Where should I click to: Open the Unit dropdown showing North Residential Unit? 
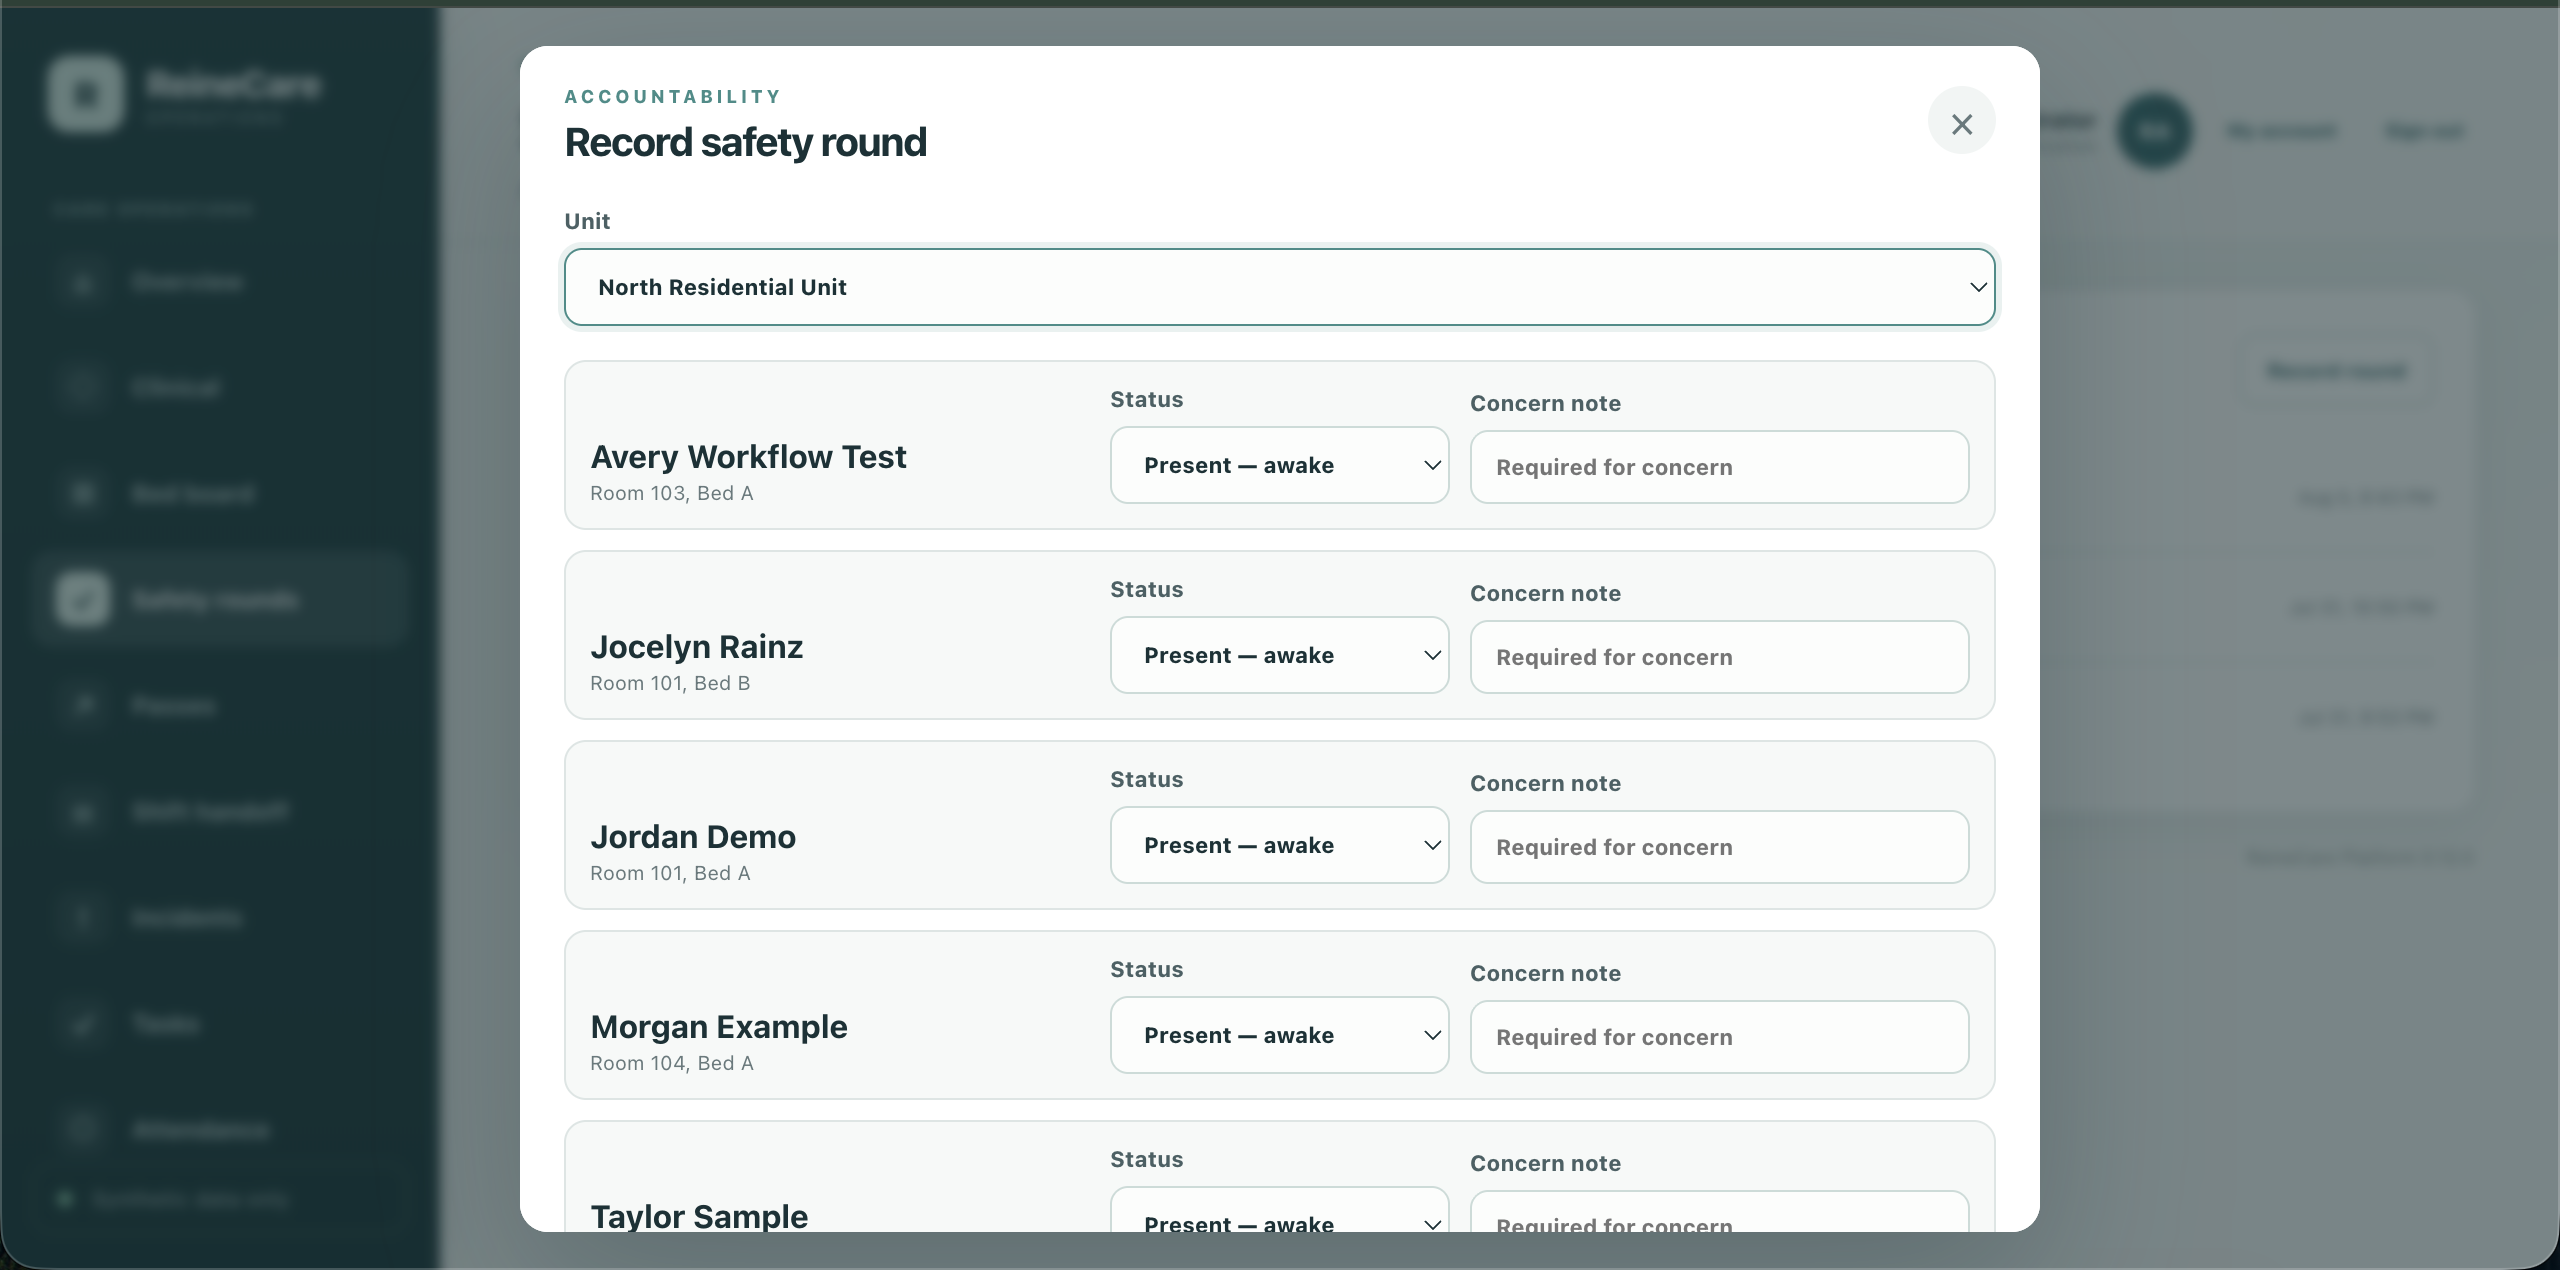click(x=1279, y=287)
